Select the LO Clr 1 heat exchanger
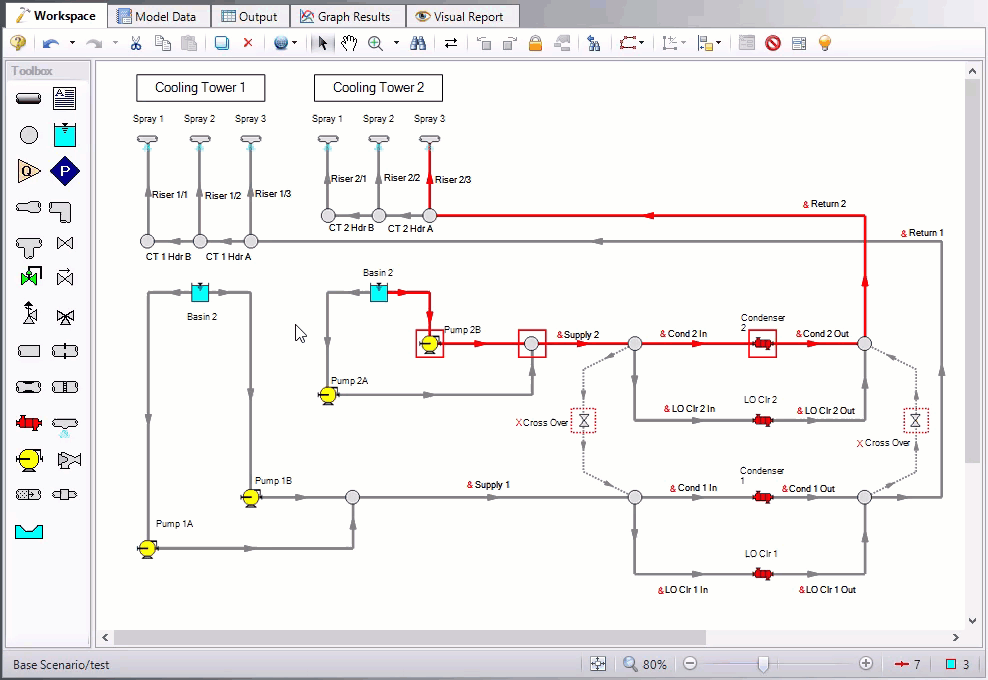Viewport: 988px width, 680px height. pos(762,573)
